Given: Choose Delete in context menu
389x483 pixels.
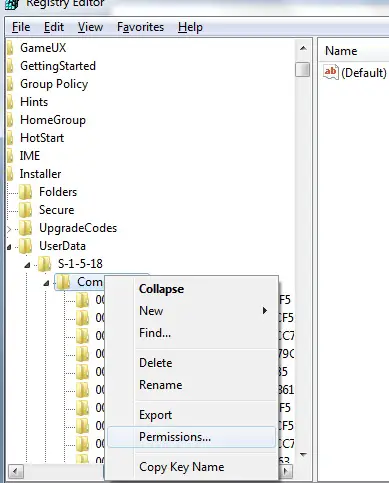Looking at the screenshot, I should click(x=191, y=363).
